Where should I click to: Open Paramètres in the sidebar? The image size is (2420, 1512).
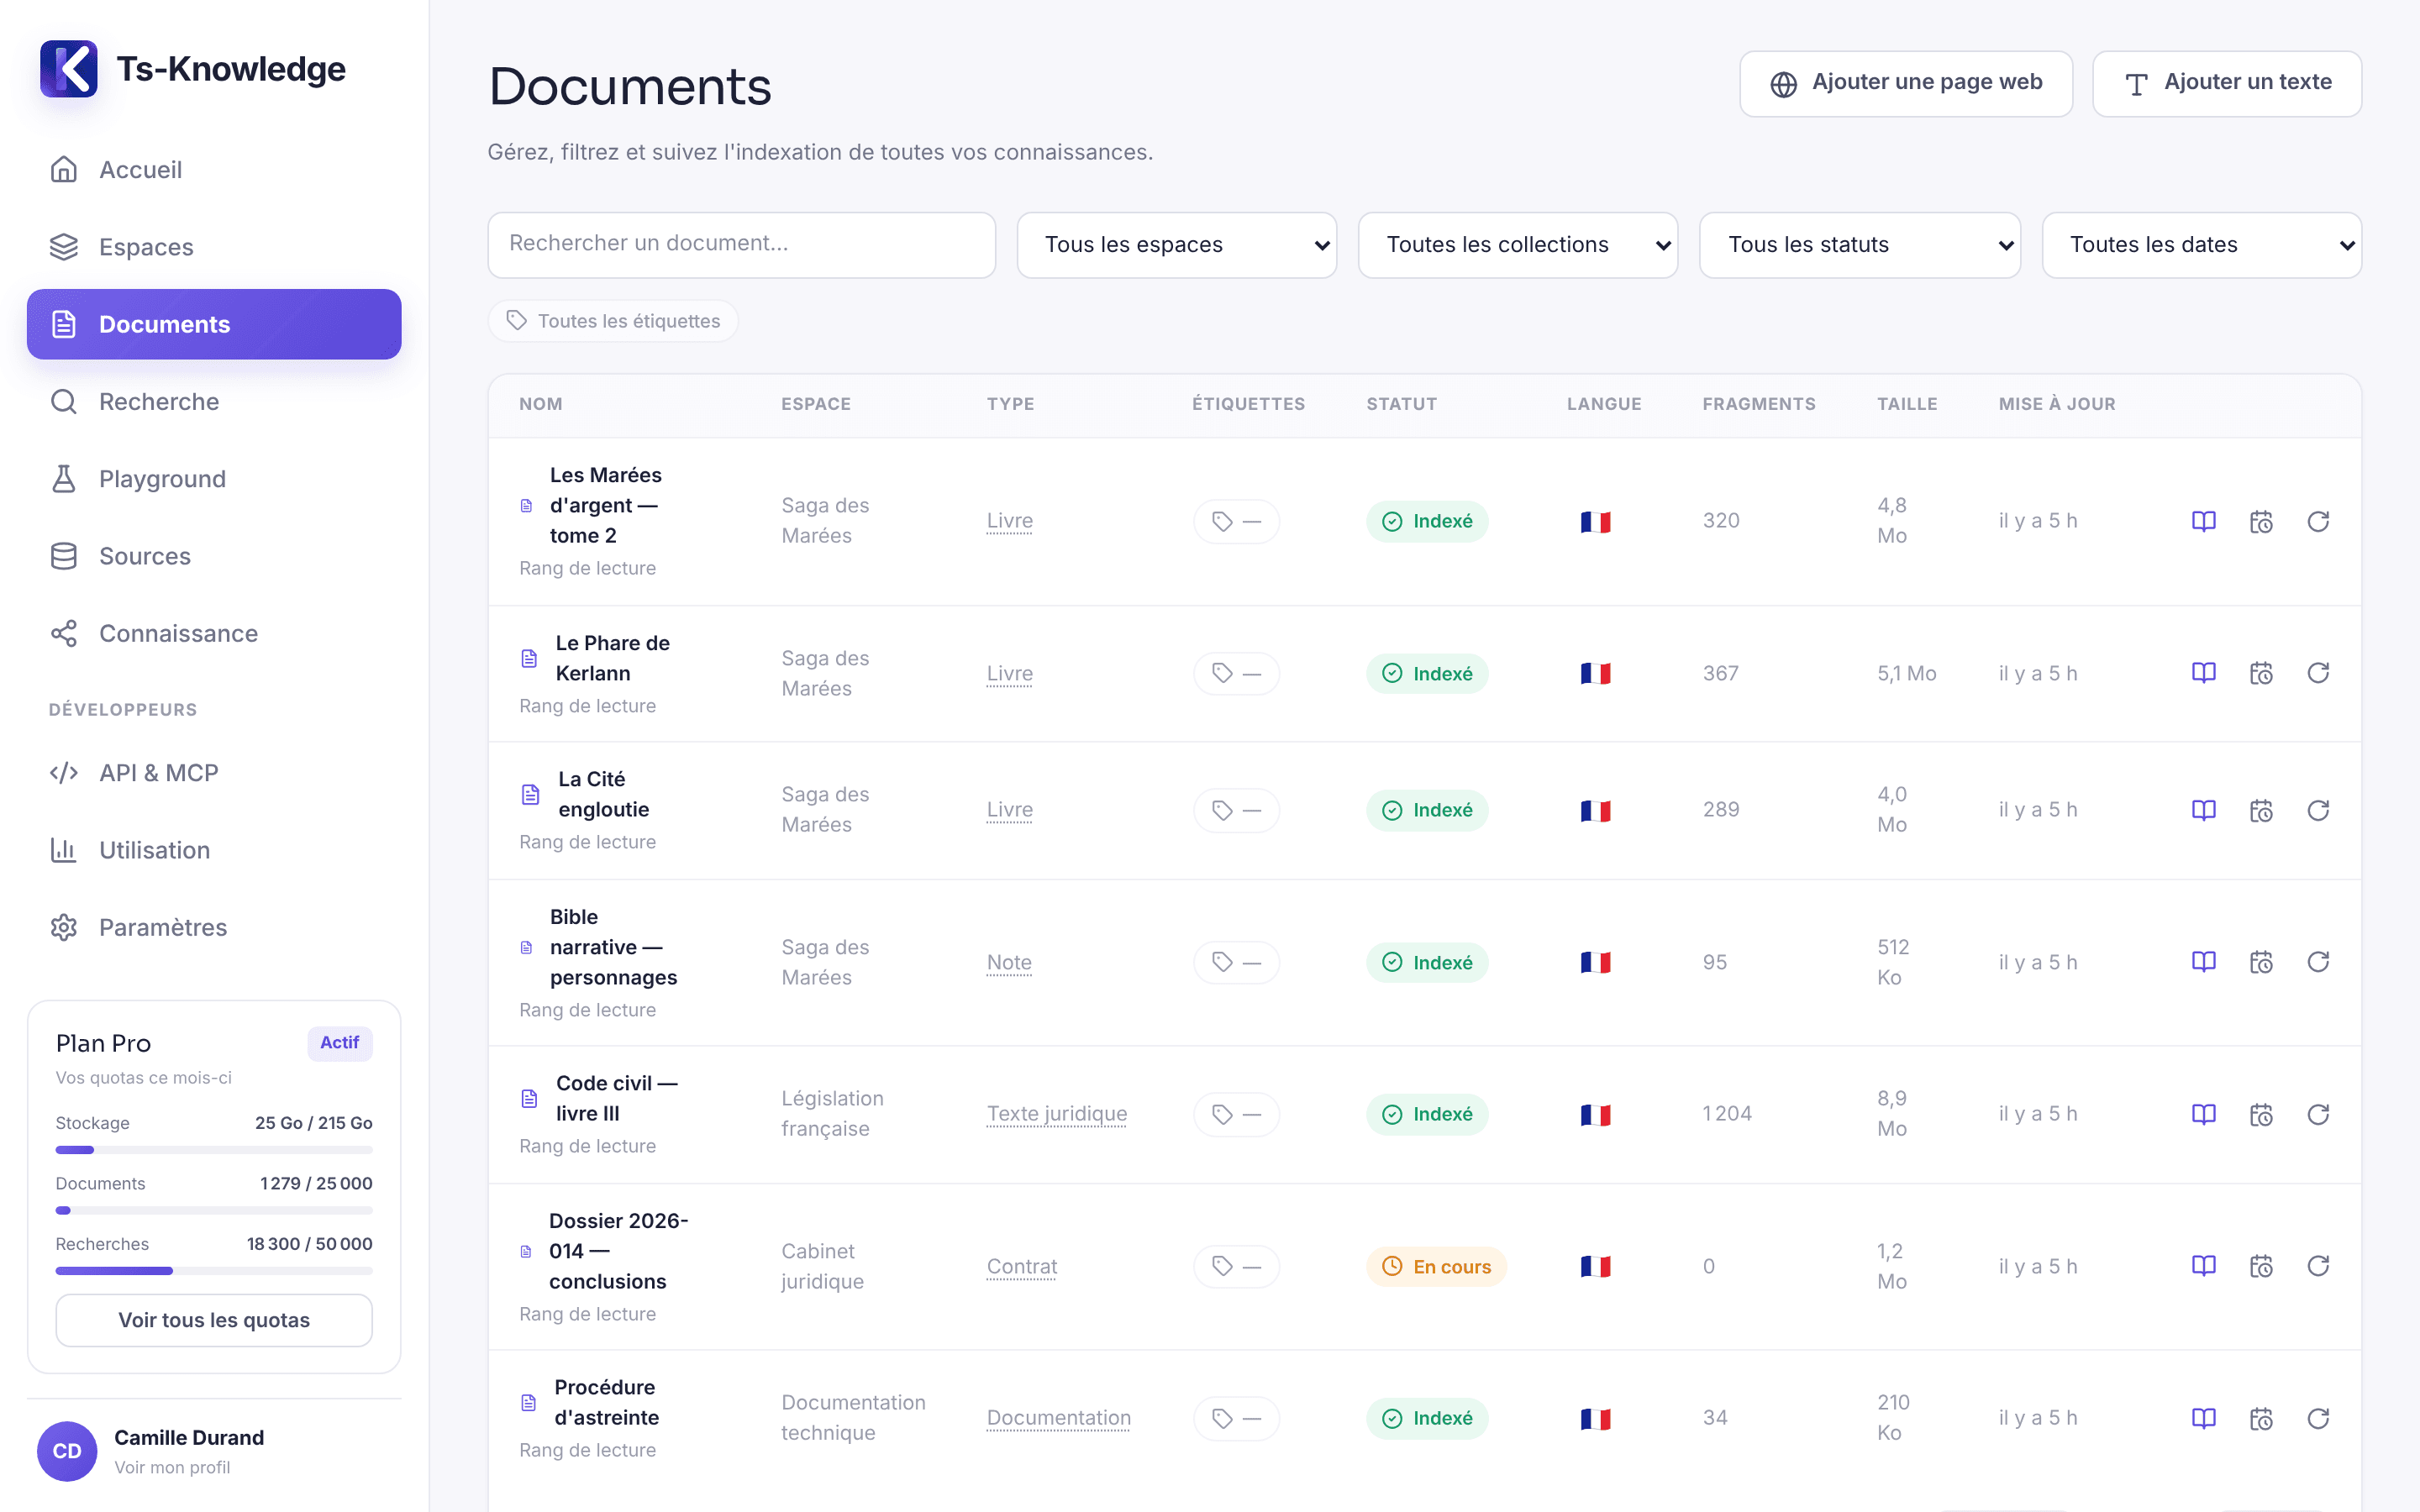click(214, 927)
